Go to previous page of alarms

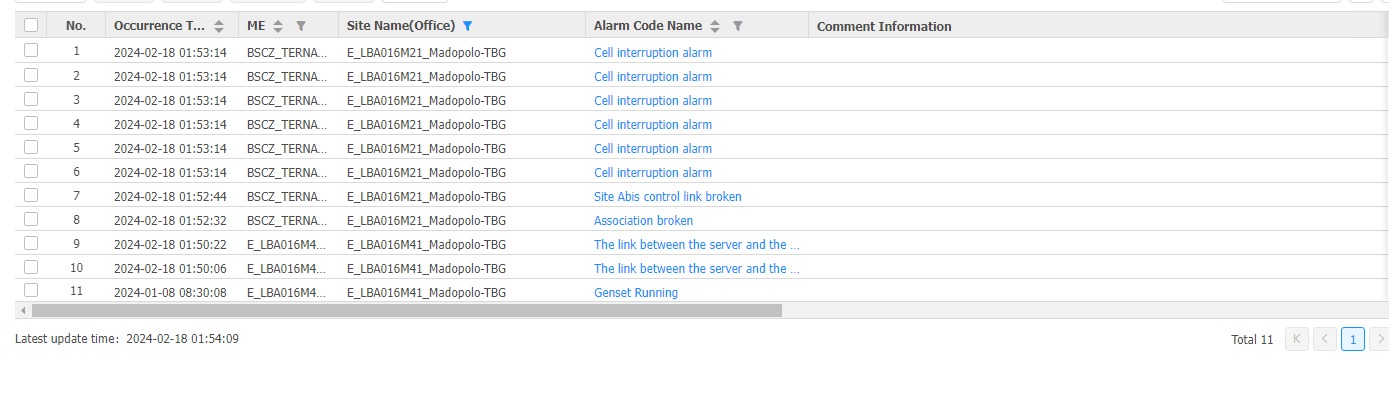tap(1325, 339)
